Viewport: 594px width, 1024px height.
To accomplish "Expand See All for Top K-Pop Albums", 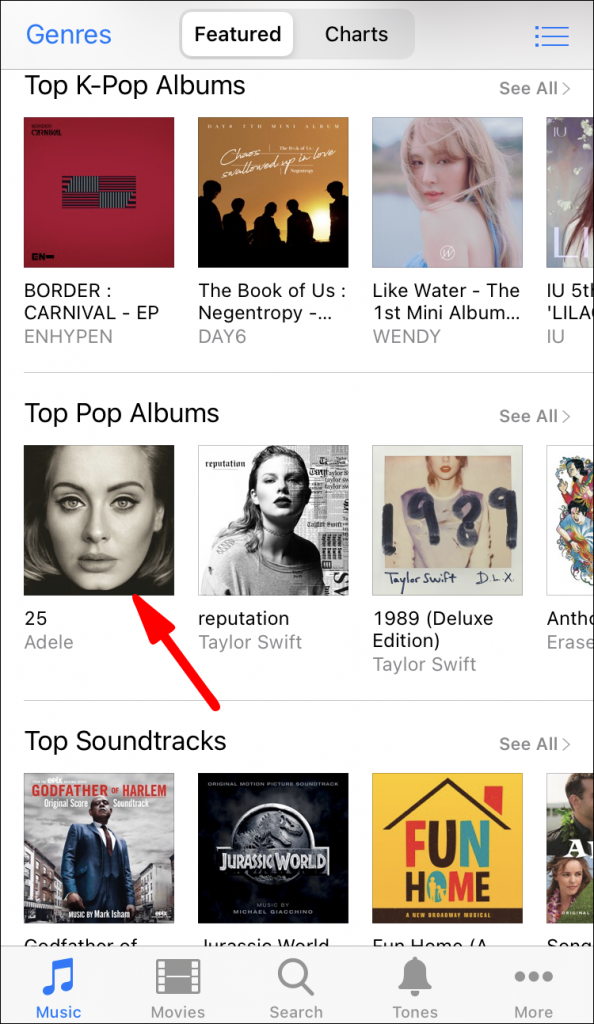I will tap(535, 88).
